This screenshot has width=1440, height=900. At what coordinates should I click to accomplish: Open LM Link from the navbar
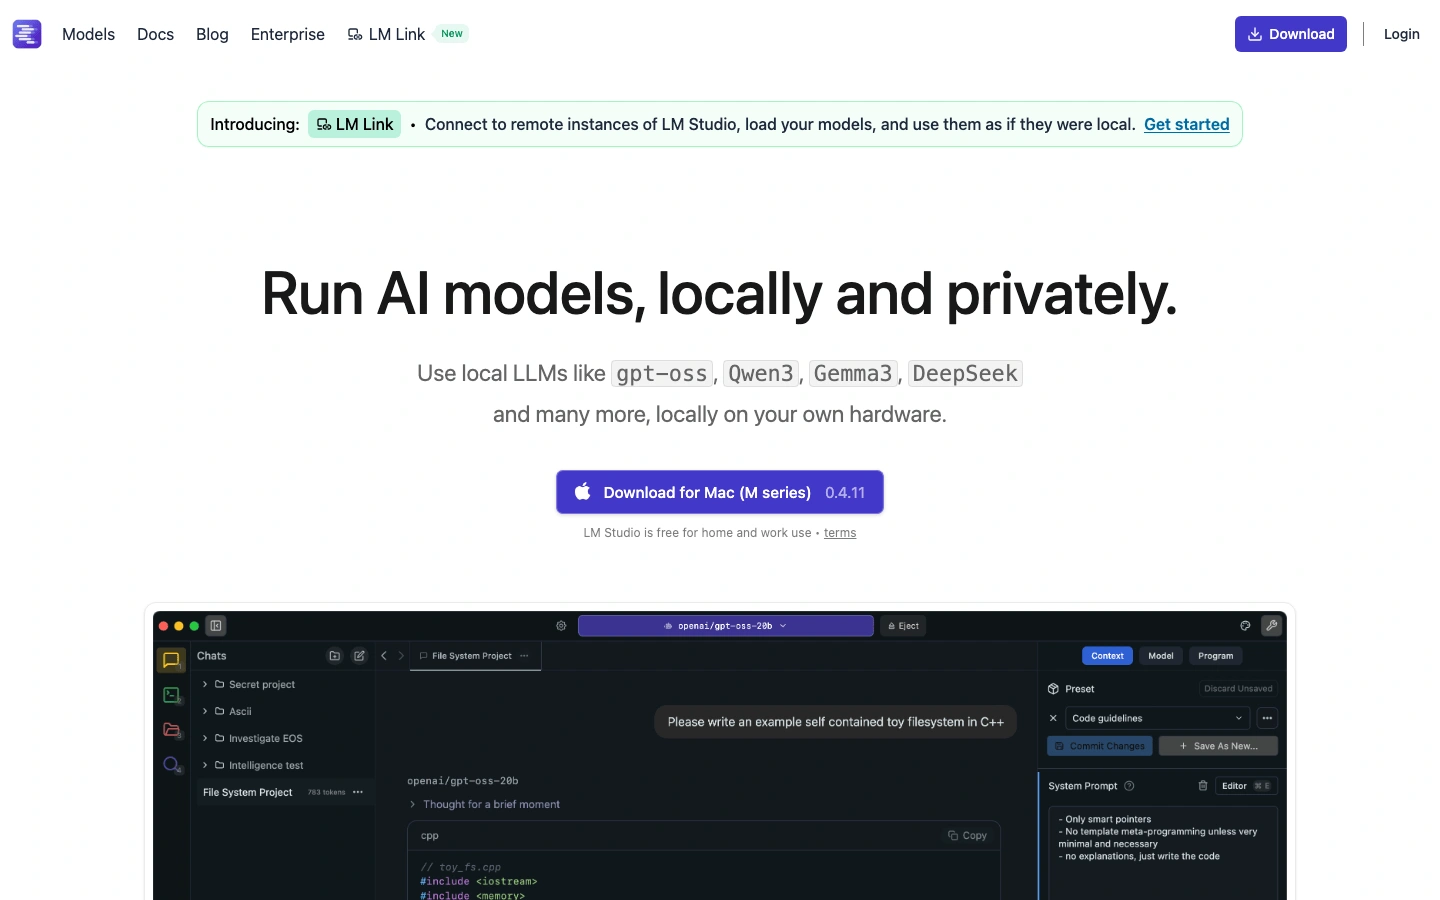396,34
